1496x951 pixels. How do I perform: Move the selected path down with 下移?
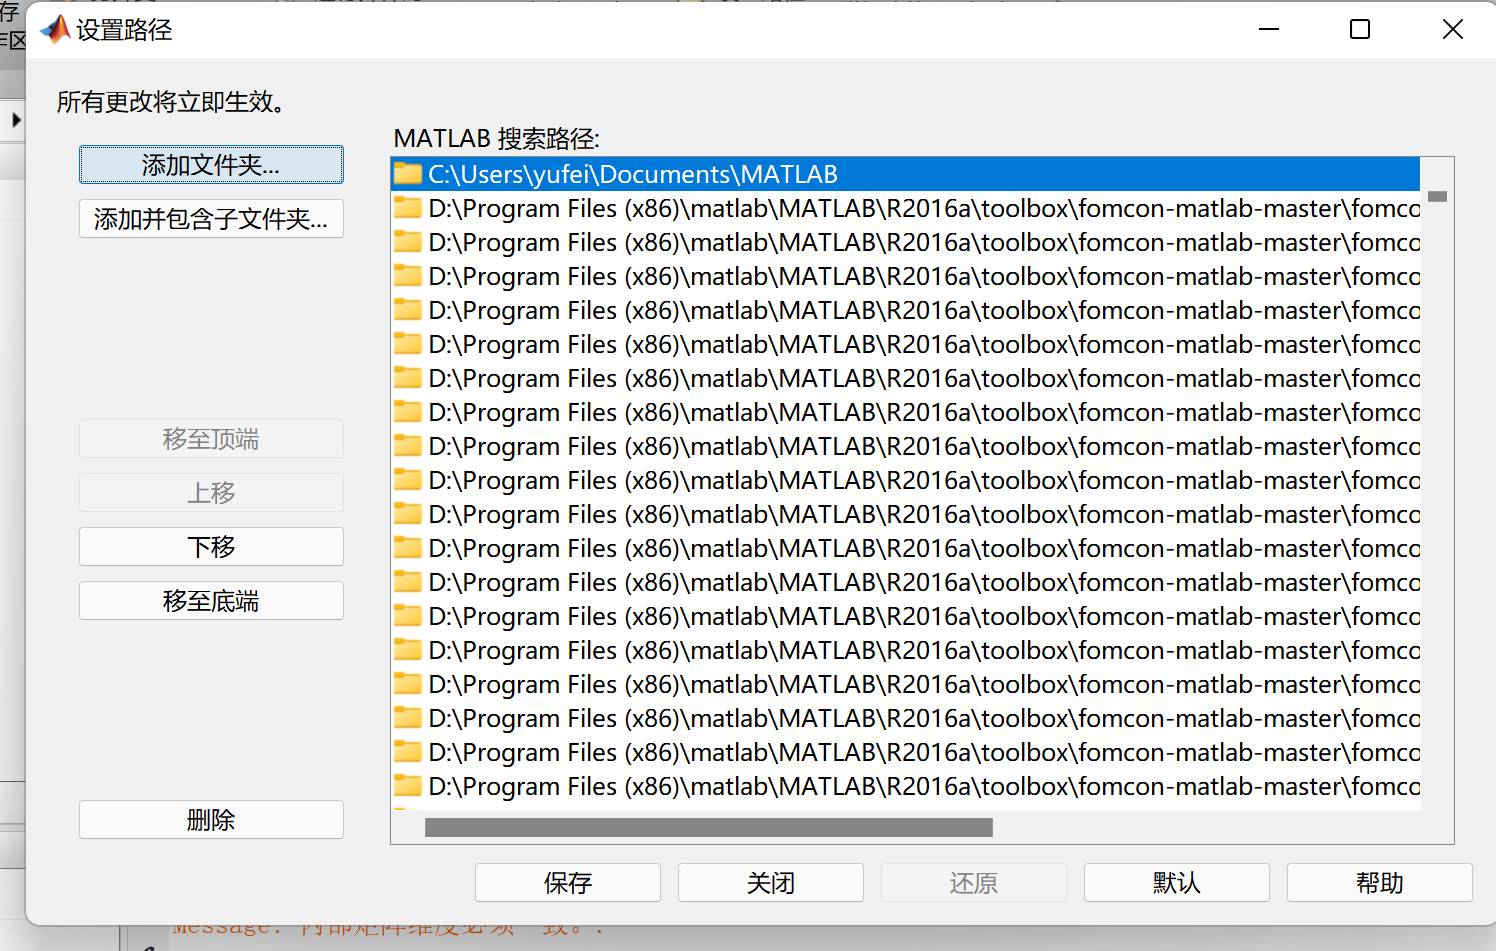pyautogui.click(x=211, y=547)
